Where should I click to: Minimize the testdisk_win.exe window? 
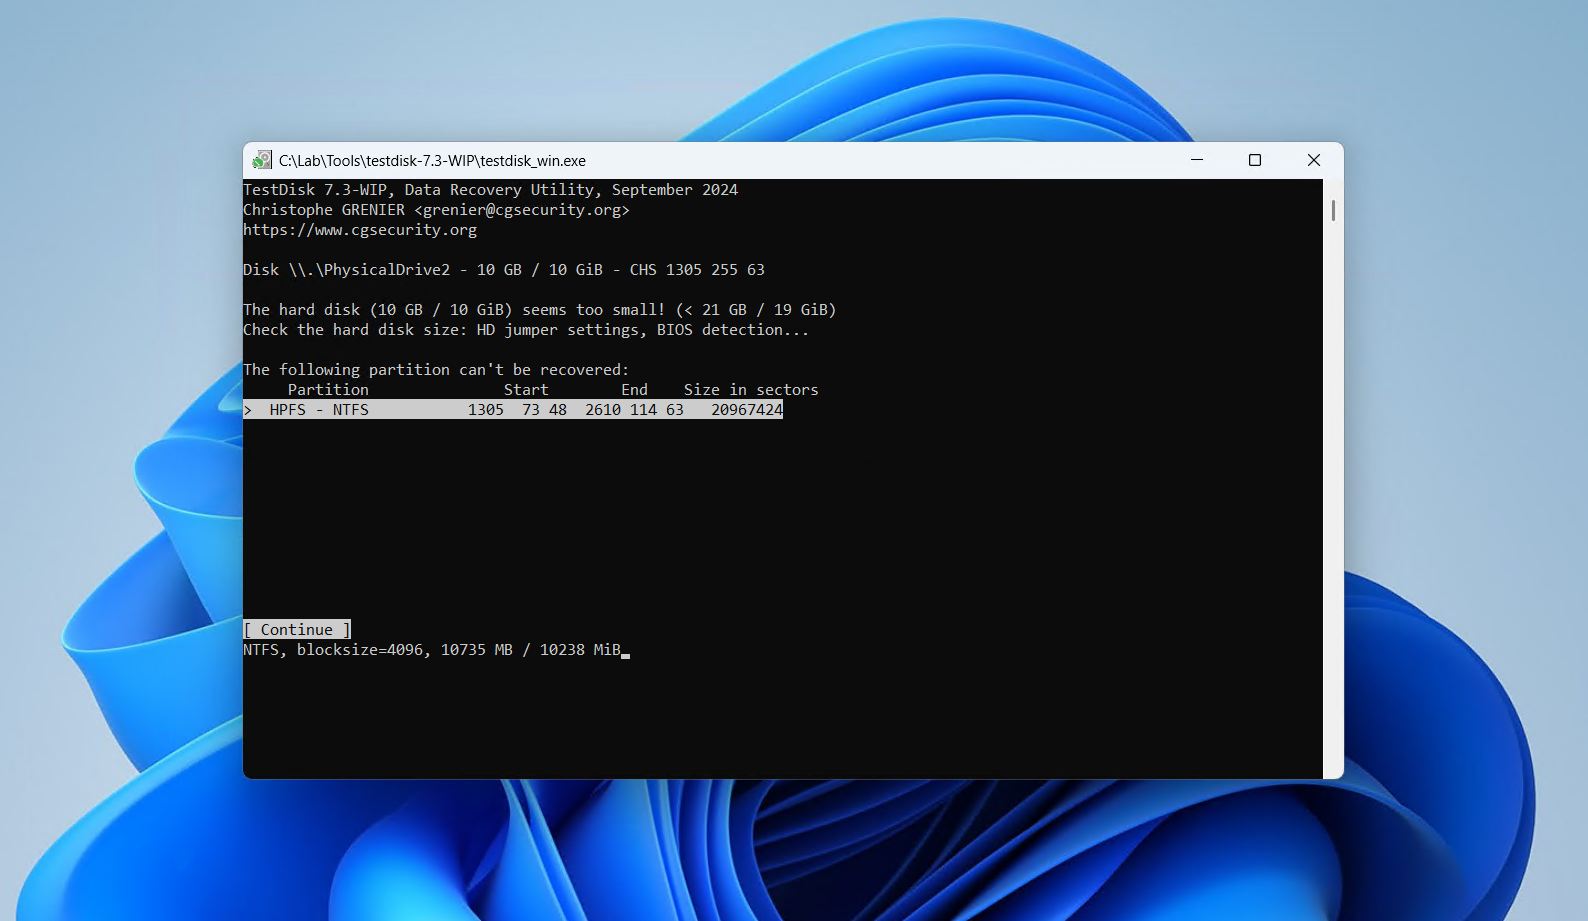pos(1197,160)
